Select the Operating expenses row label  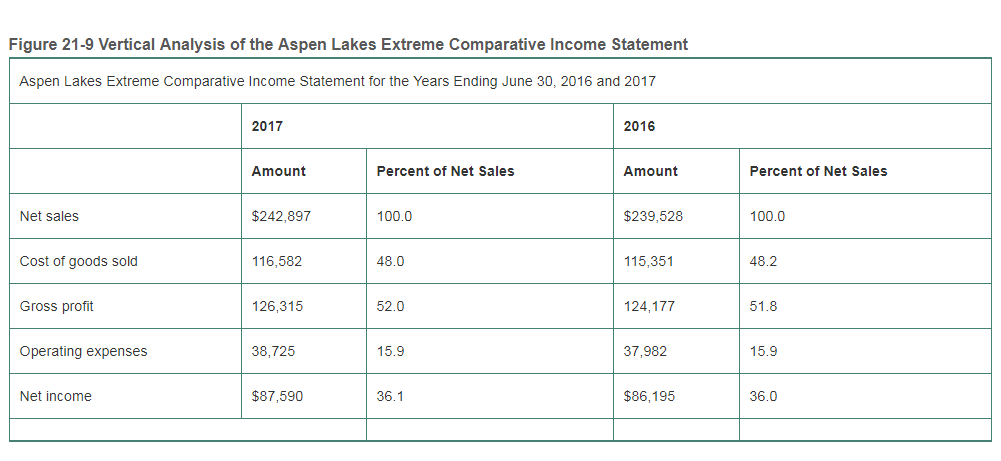tap(84, 351)
